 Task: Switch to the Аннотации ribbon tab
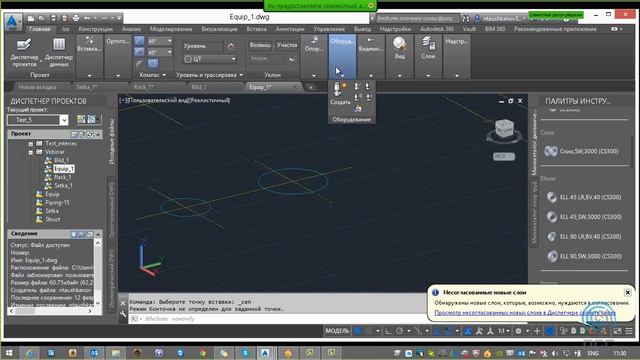[290, 29]
